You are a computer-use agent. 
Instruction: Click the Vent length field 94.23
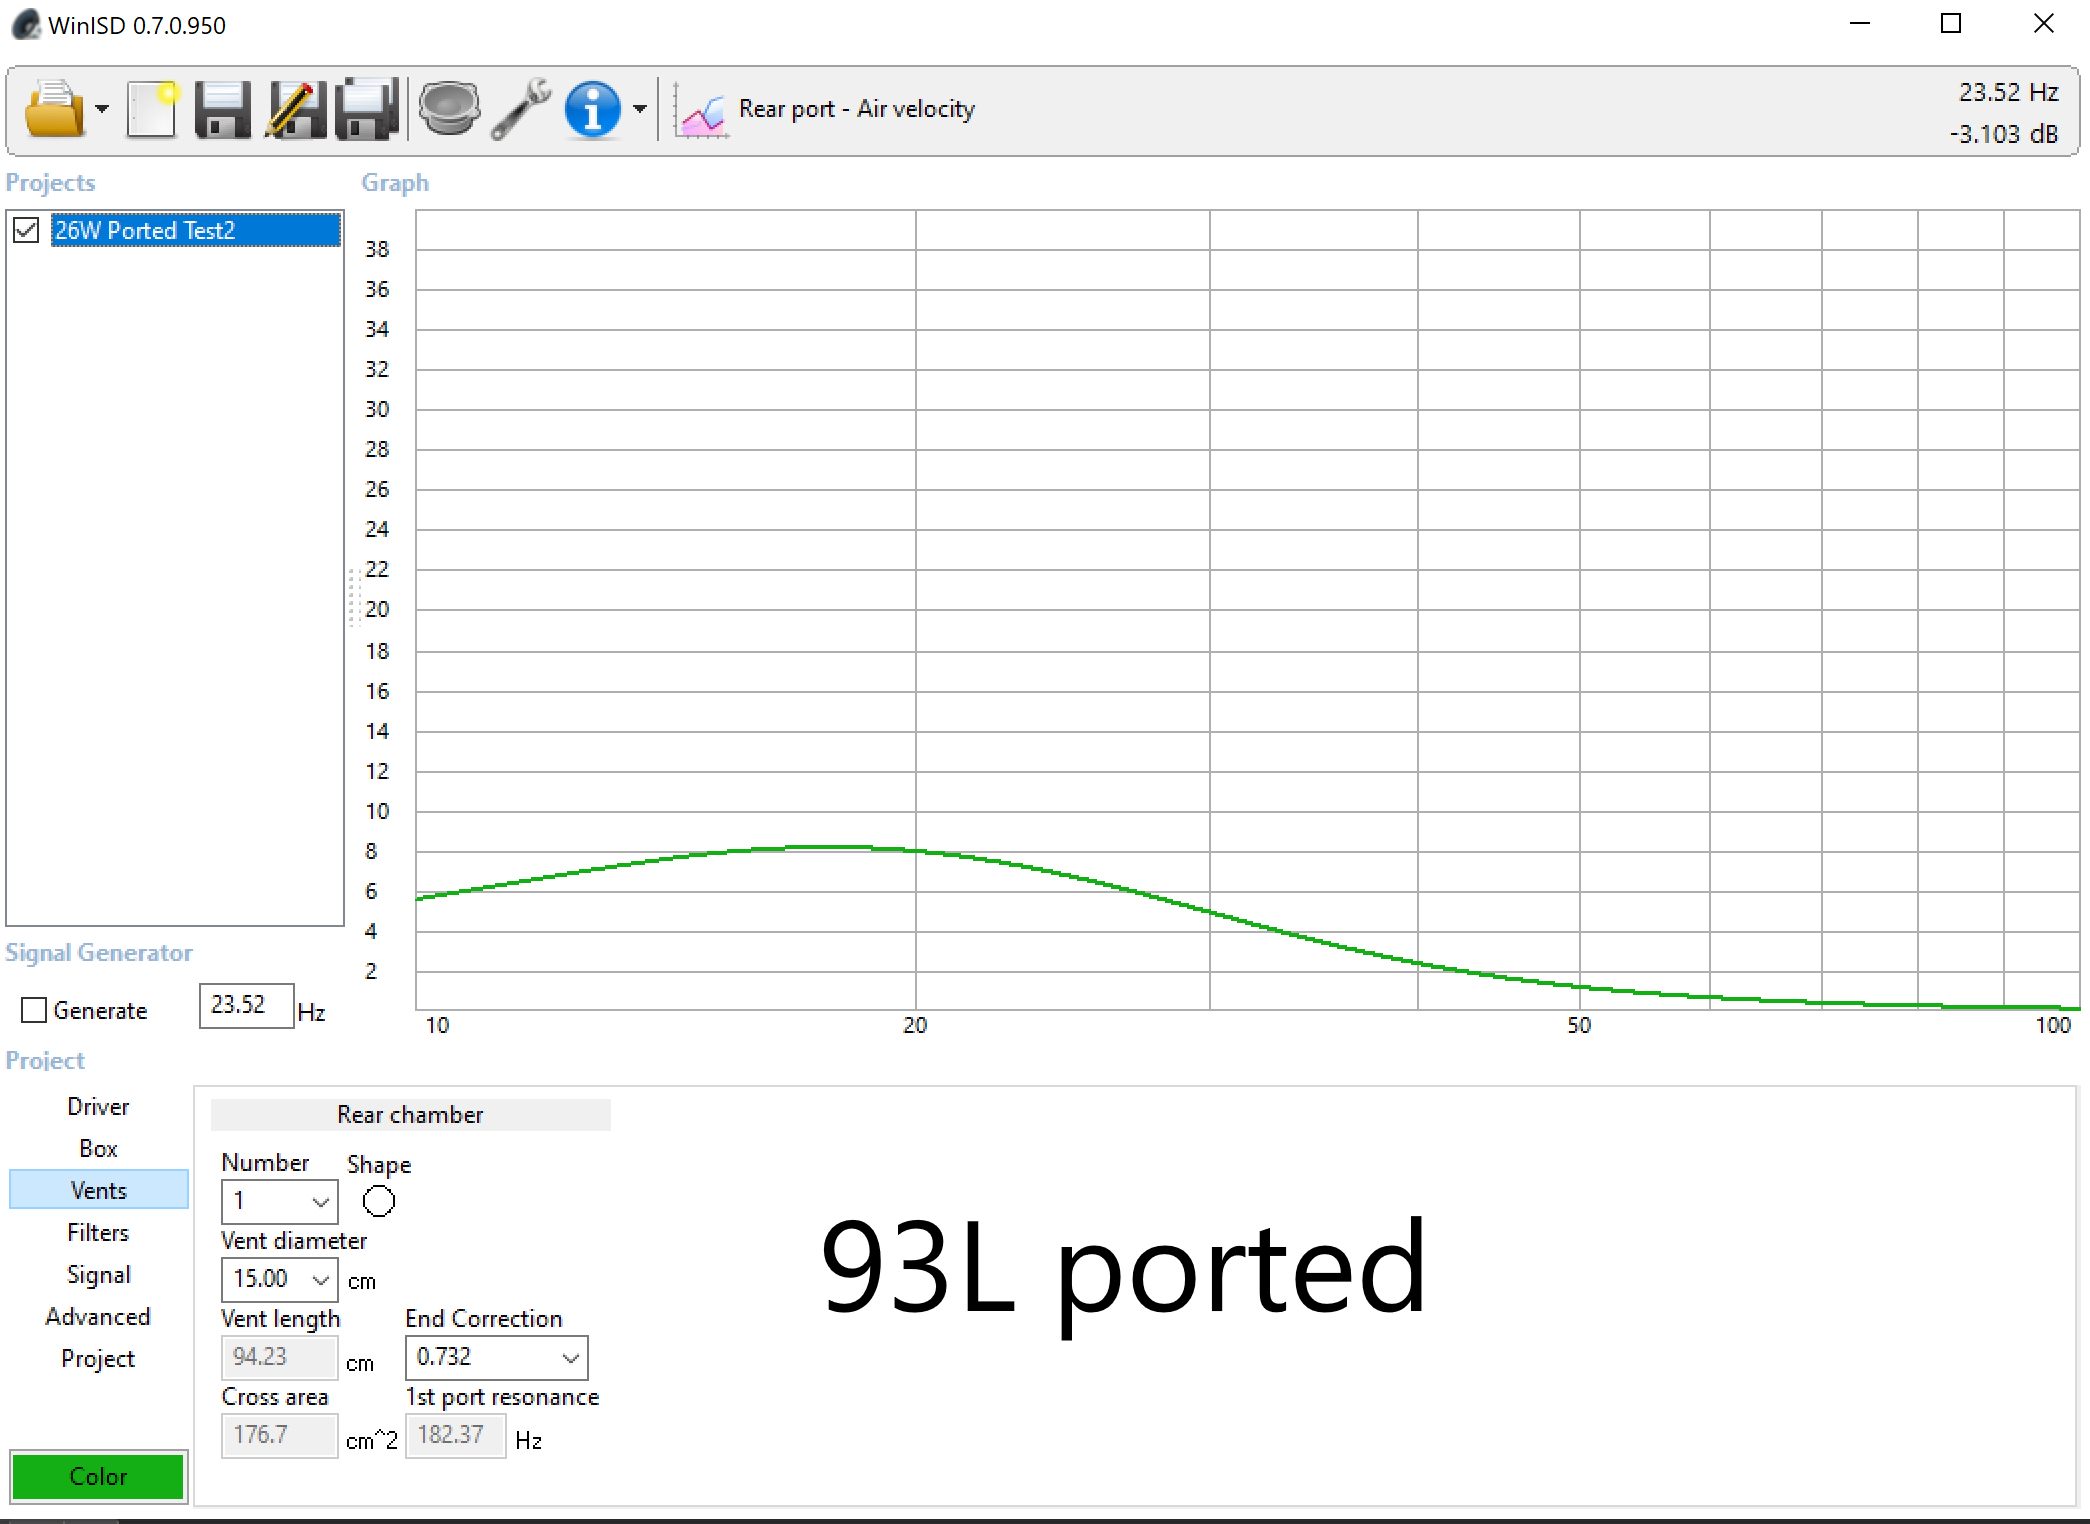[279, 1357]
